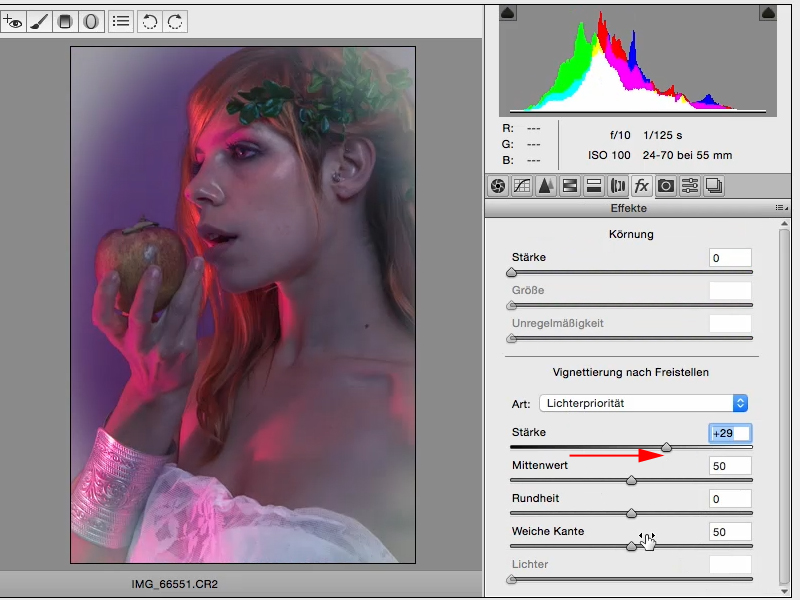Image resolution: width=800 pixels, height=600 pixels.
Task: Select the Adjustment Brush tool
Action: [x=39, y=22]
